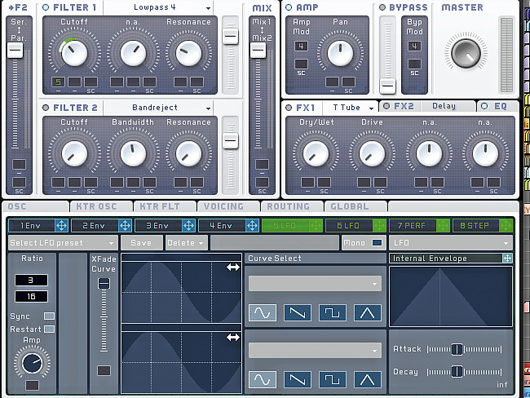The width and height of the screenshot is (530, 398).
Task: Switch to the KTR OSC tab
Action: (x=101, y=206)
